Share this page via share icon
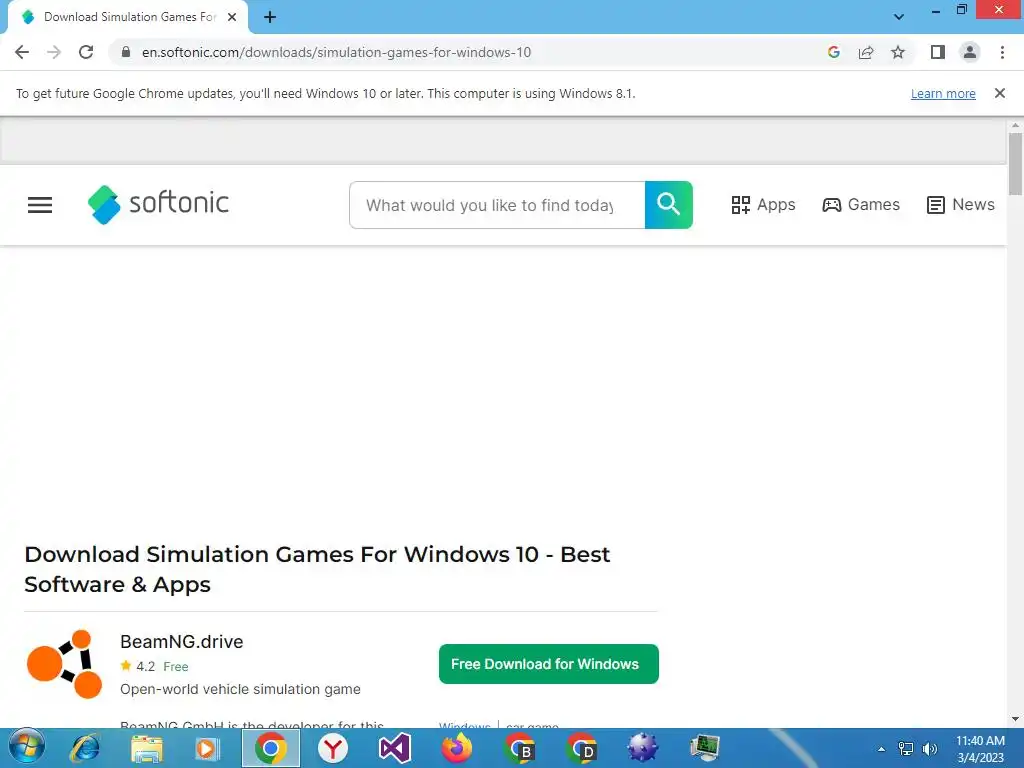 [866, 52]
